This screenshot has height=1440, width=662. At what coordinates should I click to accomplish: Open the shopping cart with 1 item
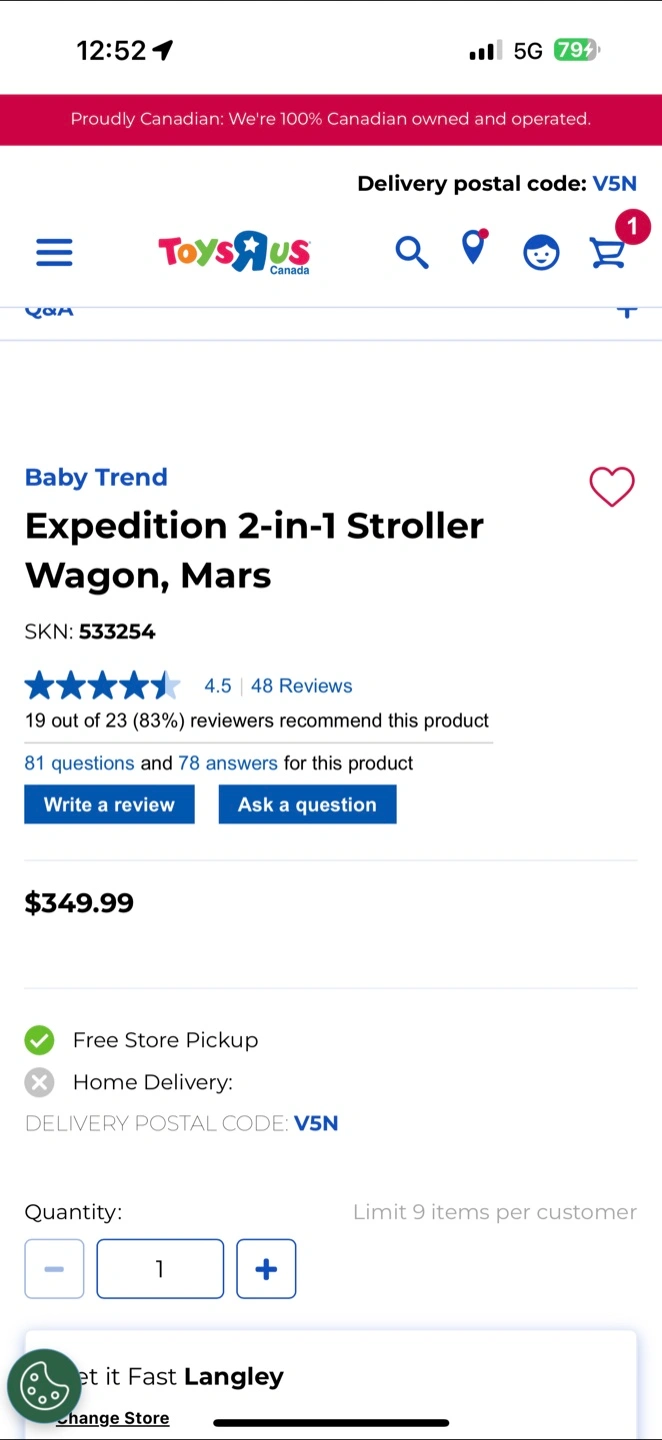point(609,251)
